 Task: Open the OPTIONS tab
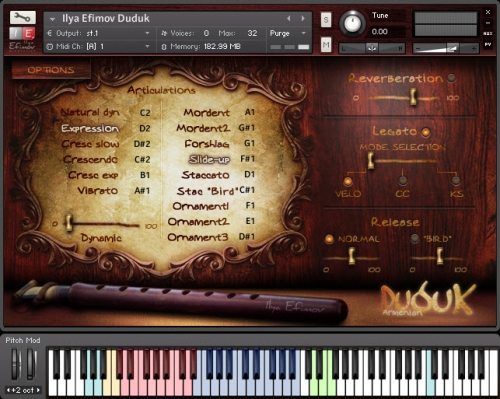(51, 70)
